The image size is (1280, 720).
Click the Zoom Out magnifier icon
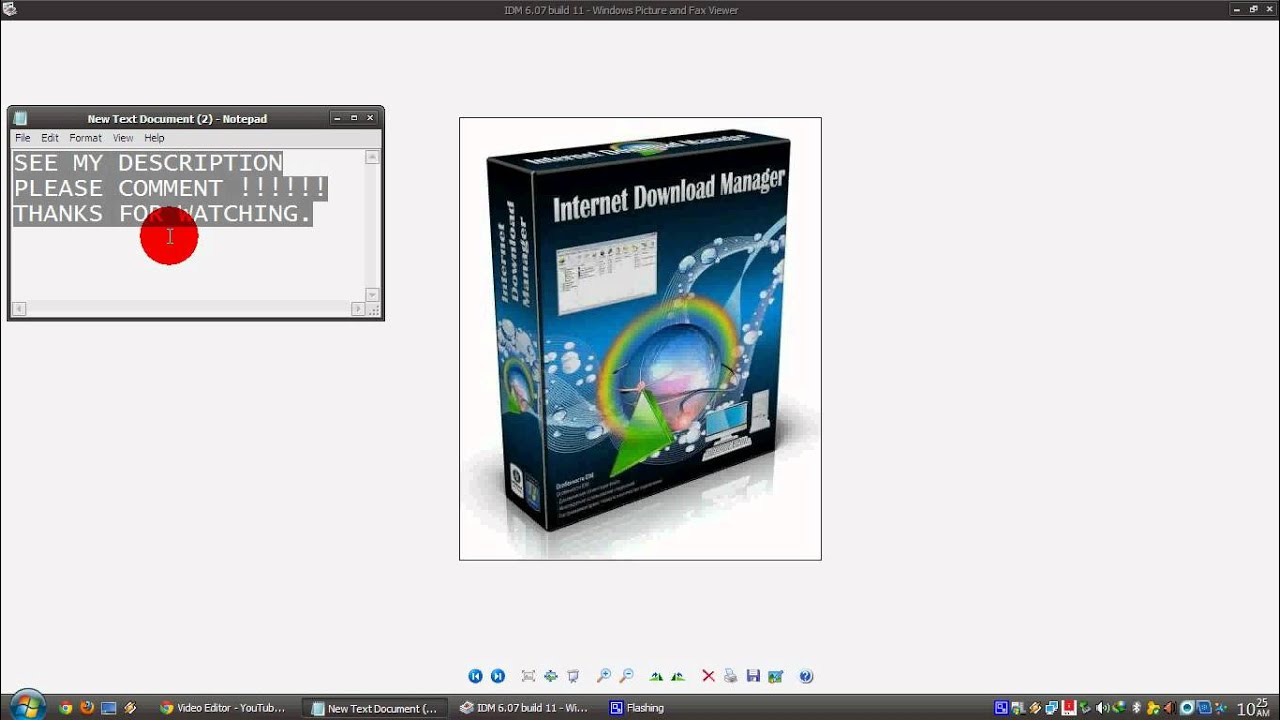coord(626,676)
